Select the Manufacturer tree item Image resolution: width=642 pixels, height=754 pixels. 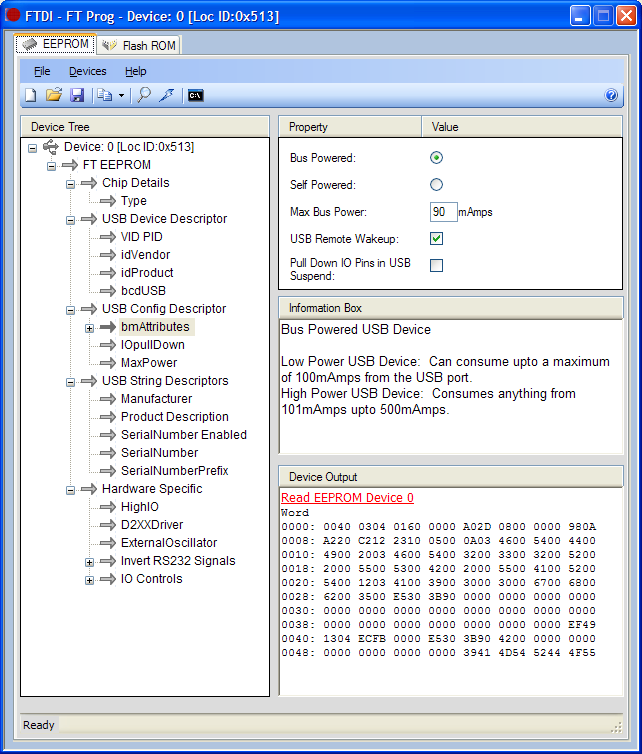coord(156,399)
